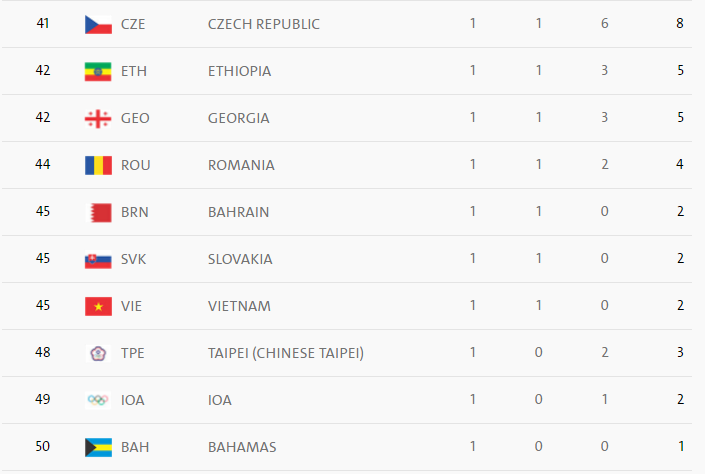This screenshot has width=705, height=474.
Task: Click the SVK country code
Action: tap(133, 259)
